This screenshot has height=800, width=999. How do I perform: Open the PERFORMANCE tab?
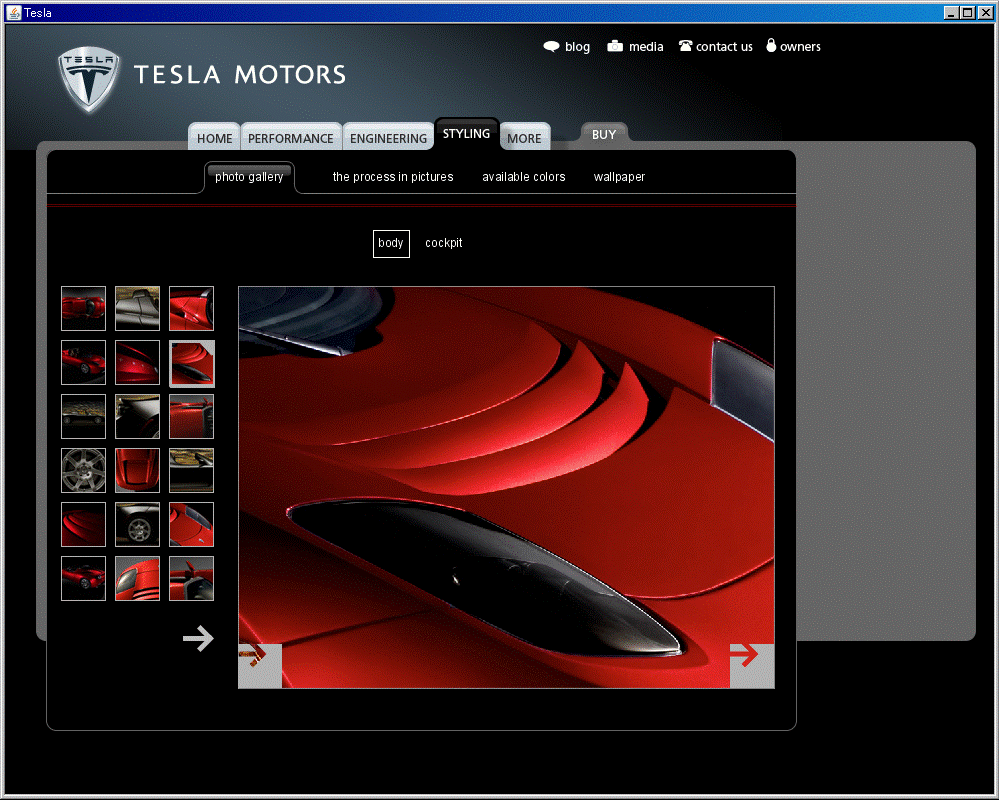[290, 139]
